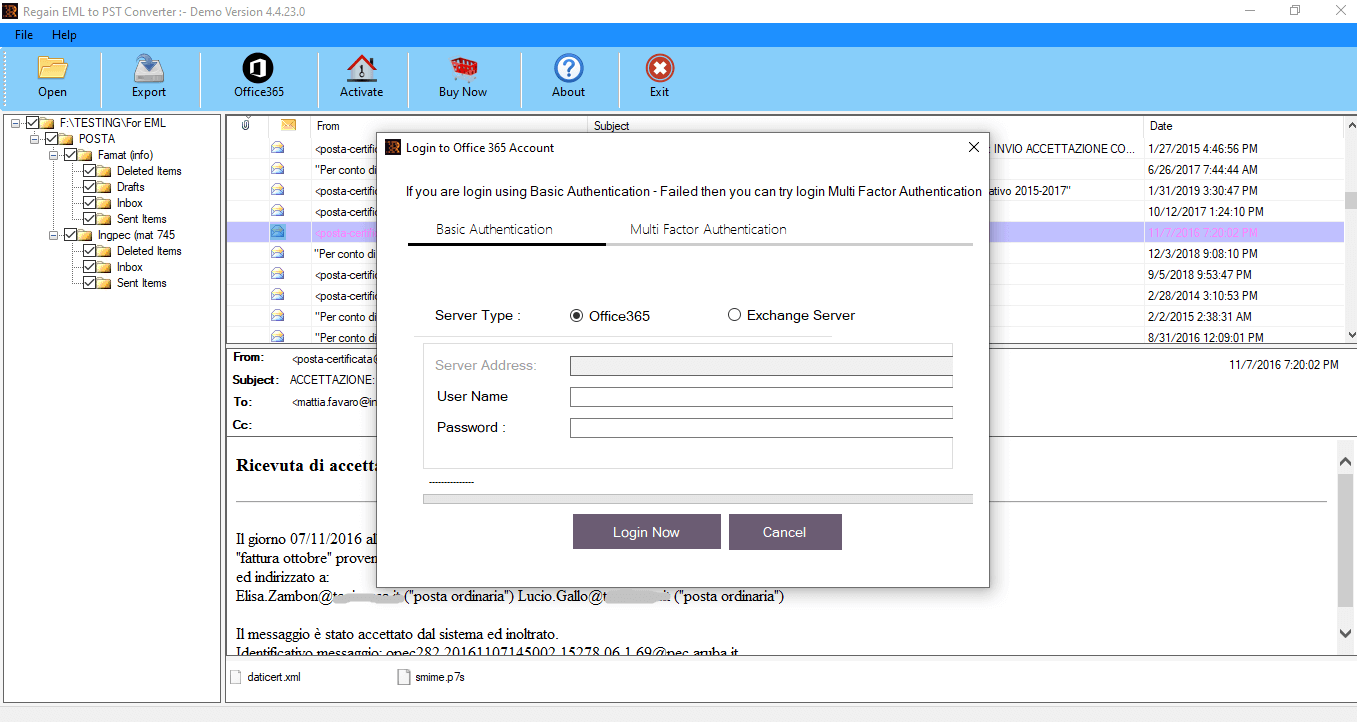Viewport: 1357px width, 722px height.
Task: Select the Exchange Server radio button
Action: coord(734,315)
